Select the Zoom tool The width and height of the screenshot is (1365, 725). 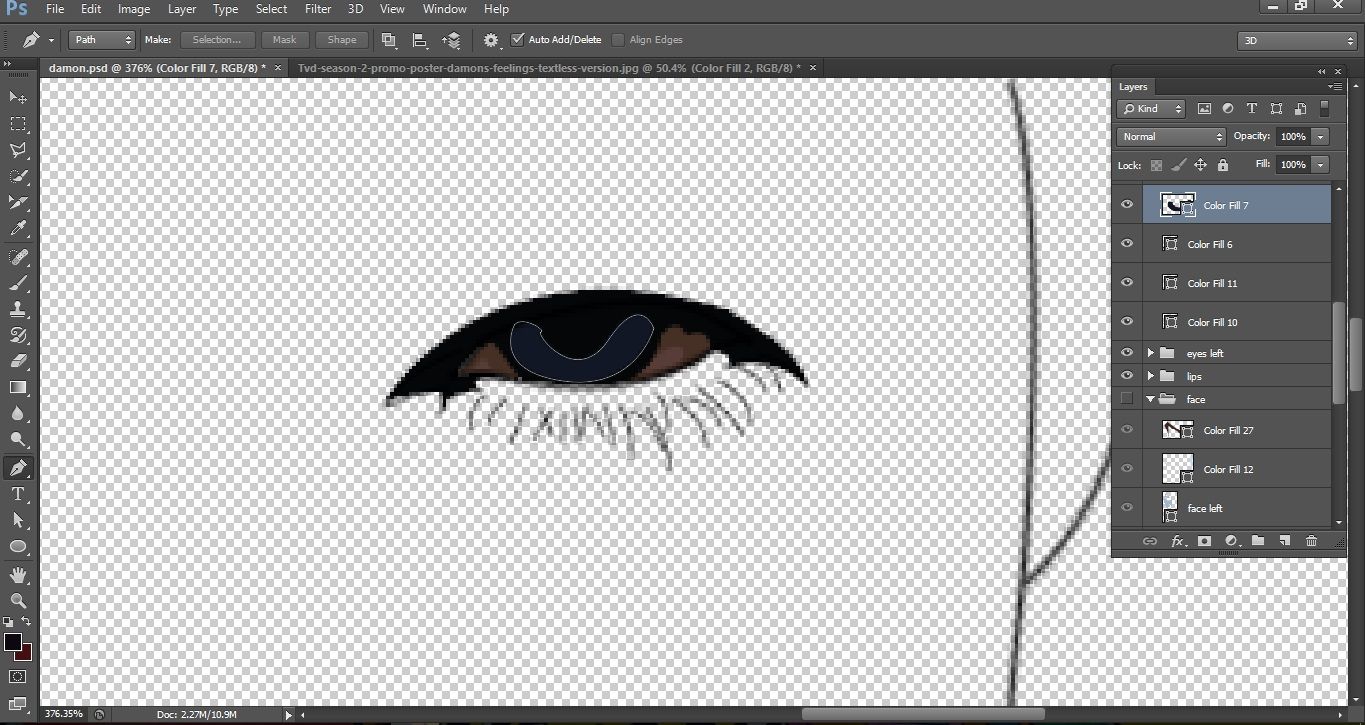[18, 601]
